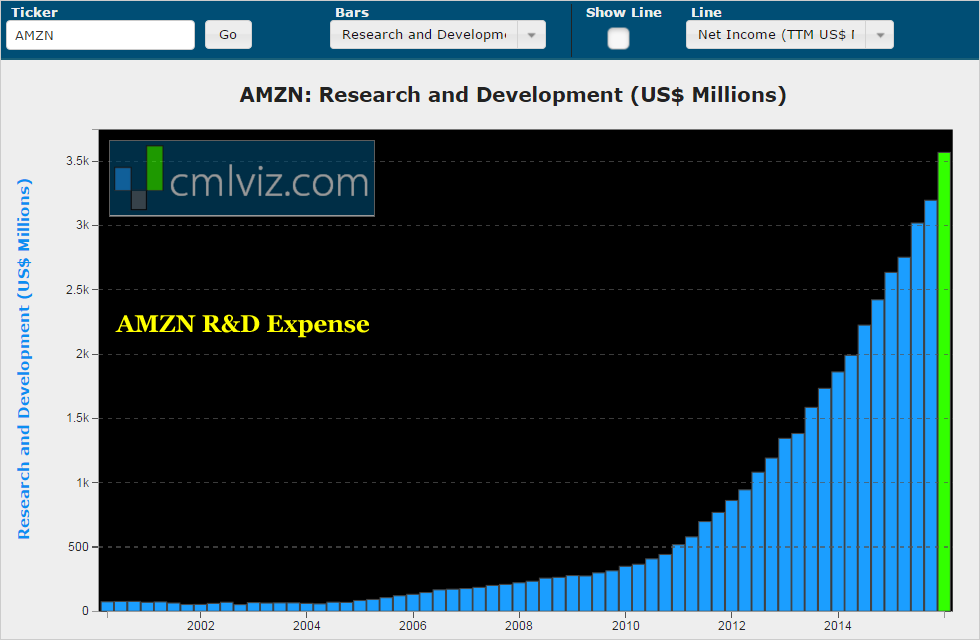Click the "3k" y-axis tick label
980x640 pixels.
coord(82,225)
